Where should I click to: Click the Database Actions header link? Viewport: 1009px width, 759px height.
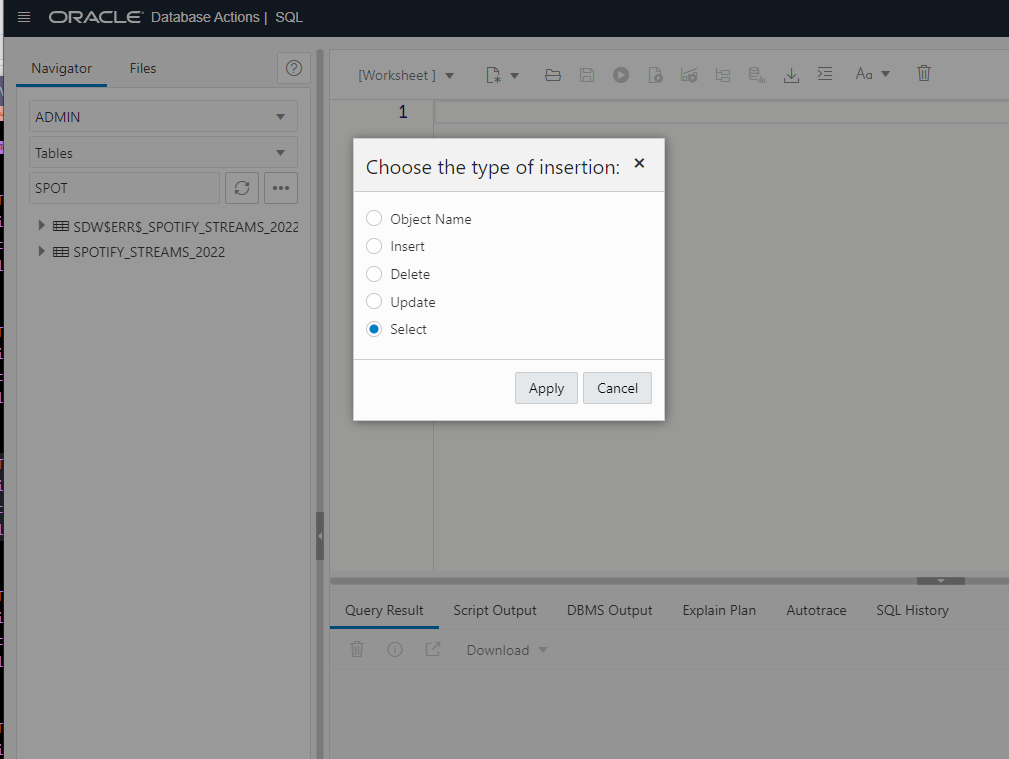tap(205, 17)
